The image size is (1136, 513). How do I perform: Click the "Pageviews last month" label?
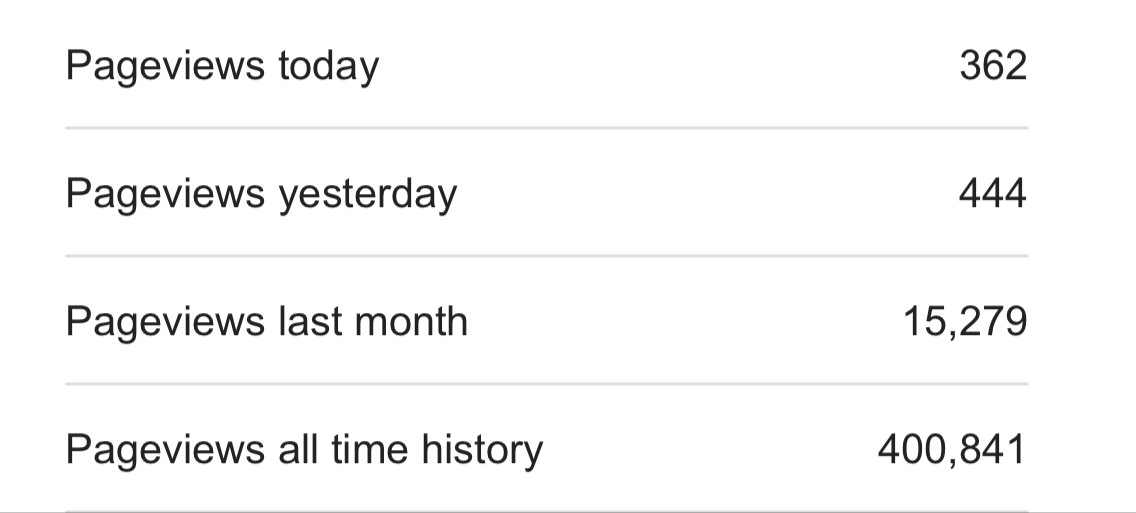(266, 322)
